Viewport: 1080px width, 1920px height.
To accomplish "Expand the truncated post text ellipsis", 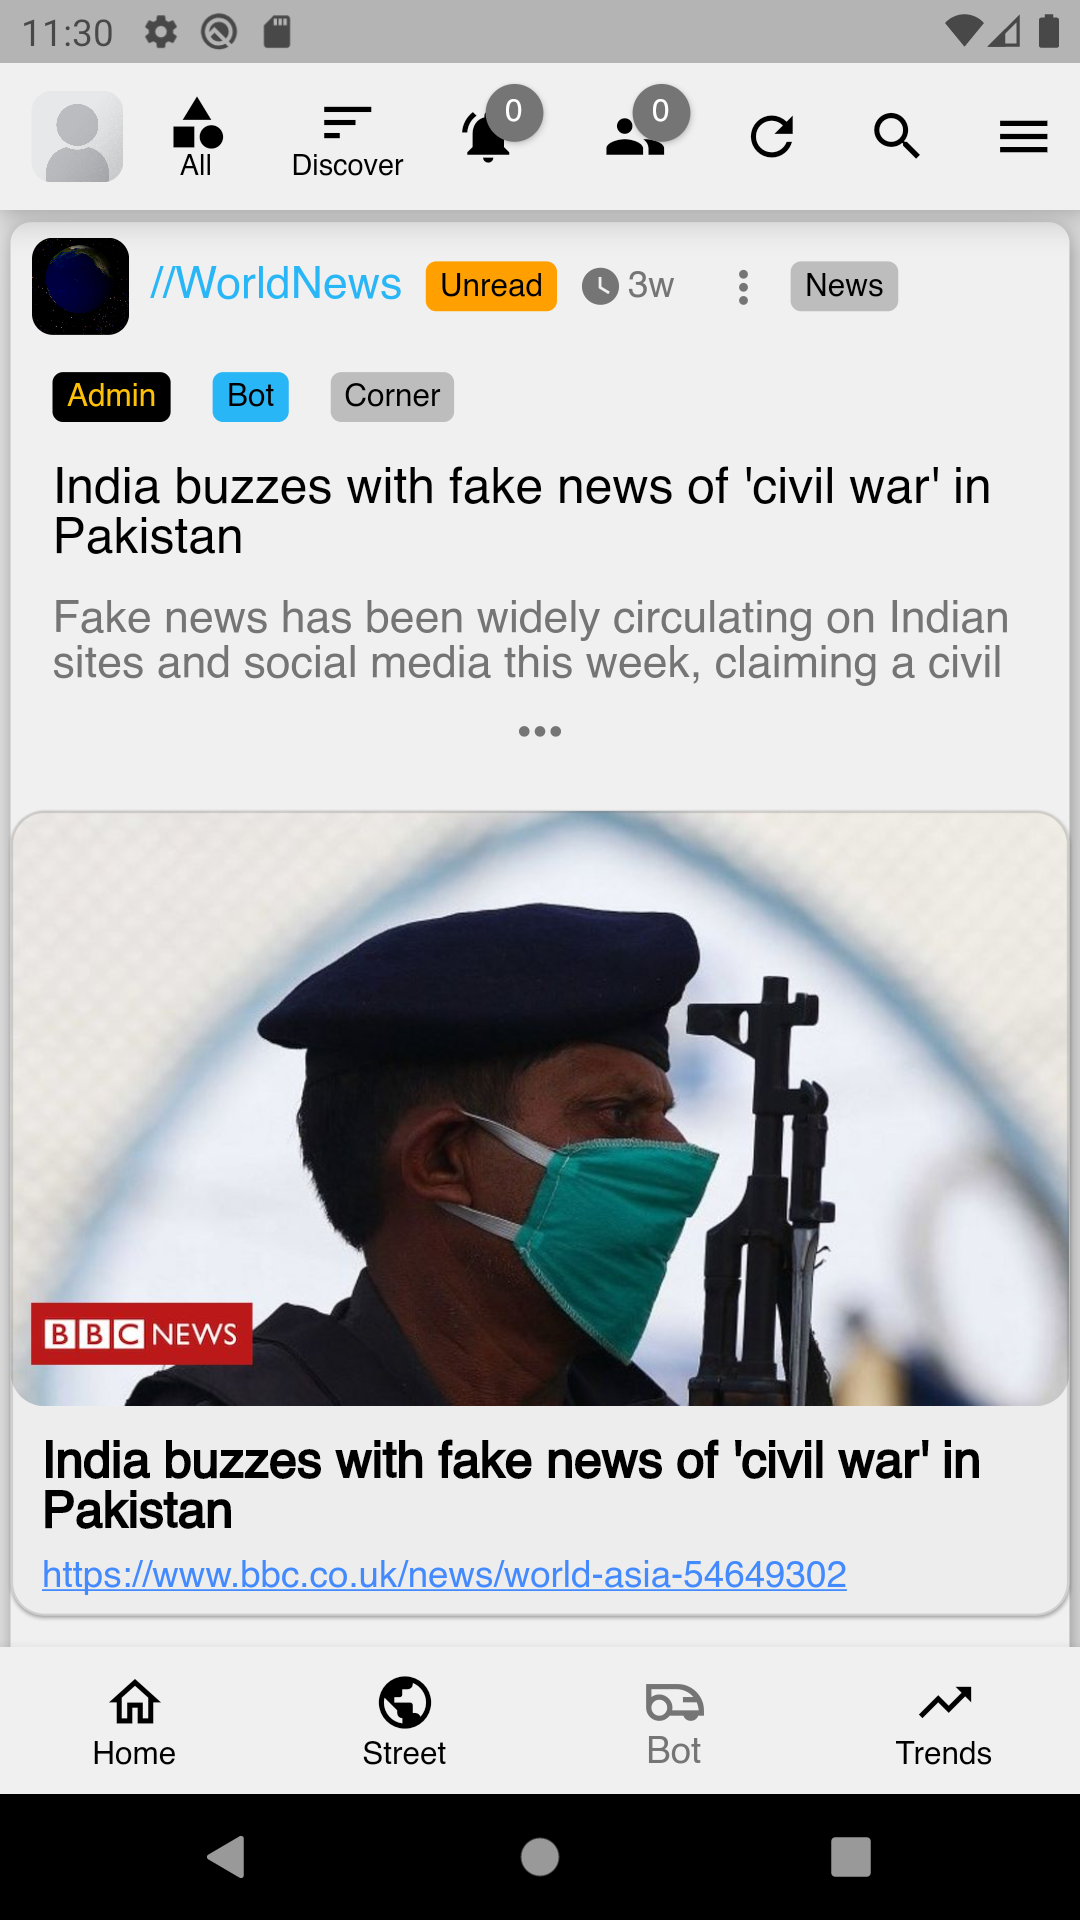I will point(540,732).
